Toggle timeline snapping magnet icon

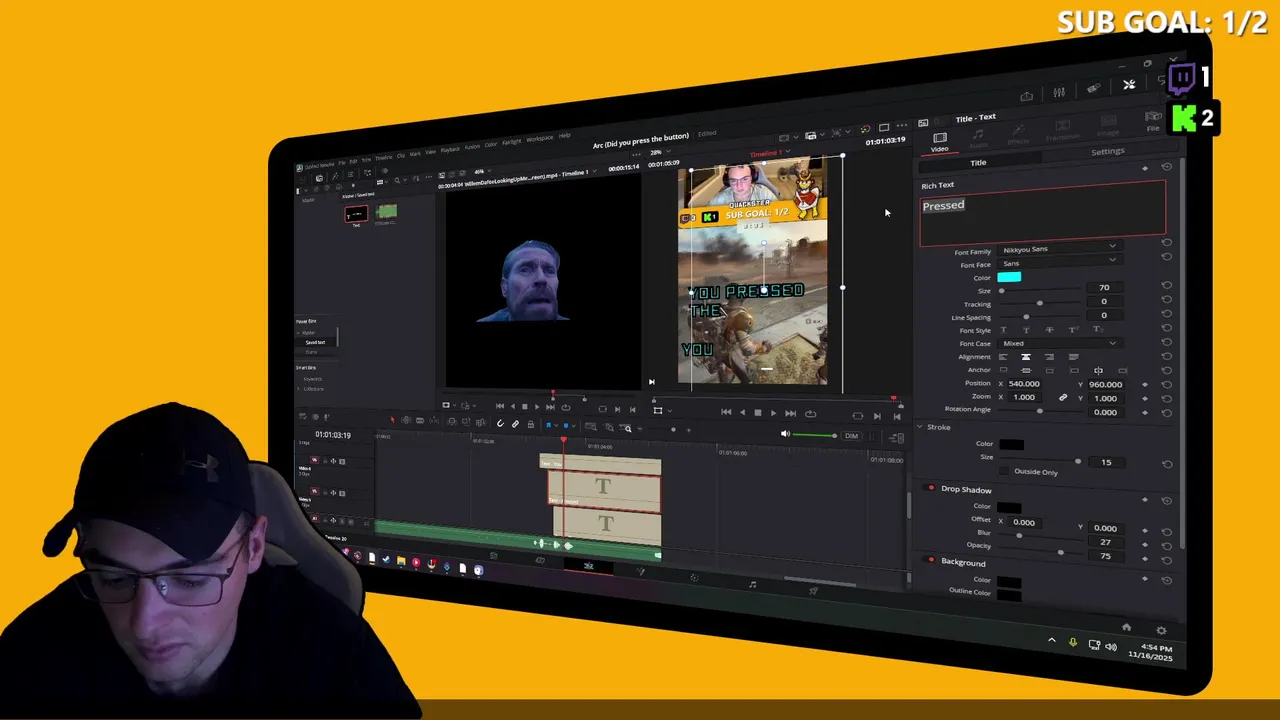tap(501, 423)
